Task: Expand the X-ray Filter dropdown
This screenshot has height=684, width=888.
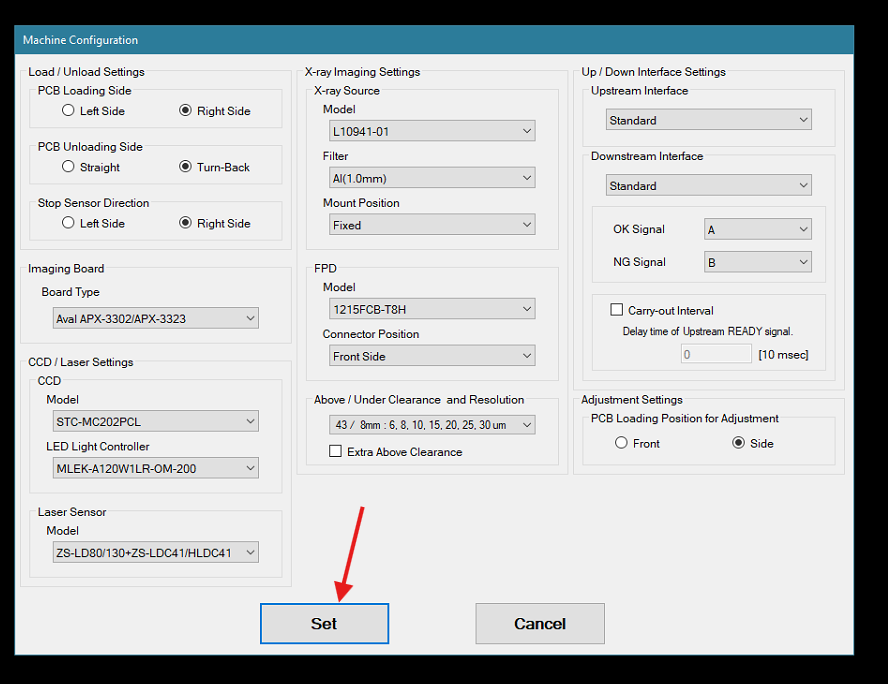Action: click(432, 178)
